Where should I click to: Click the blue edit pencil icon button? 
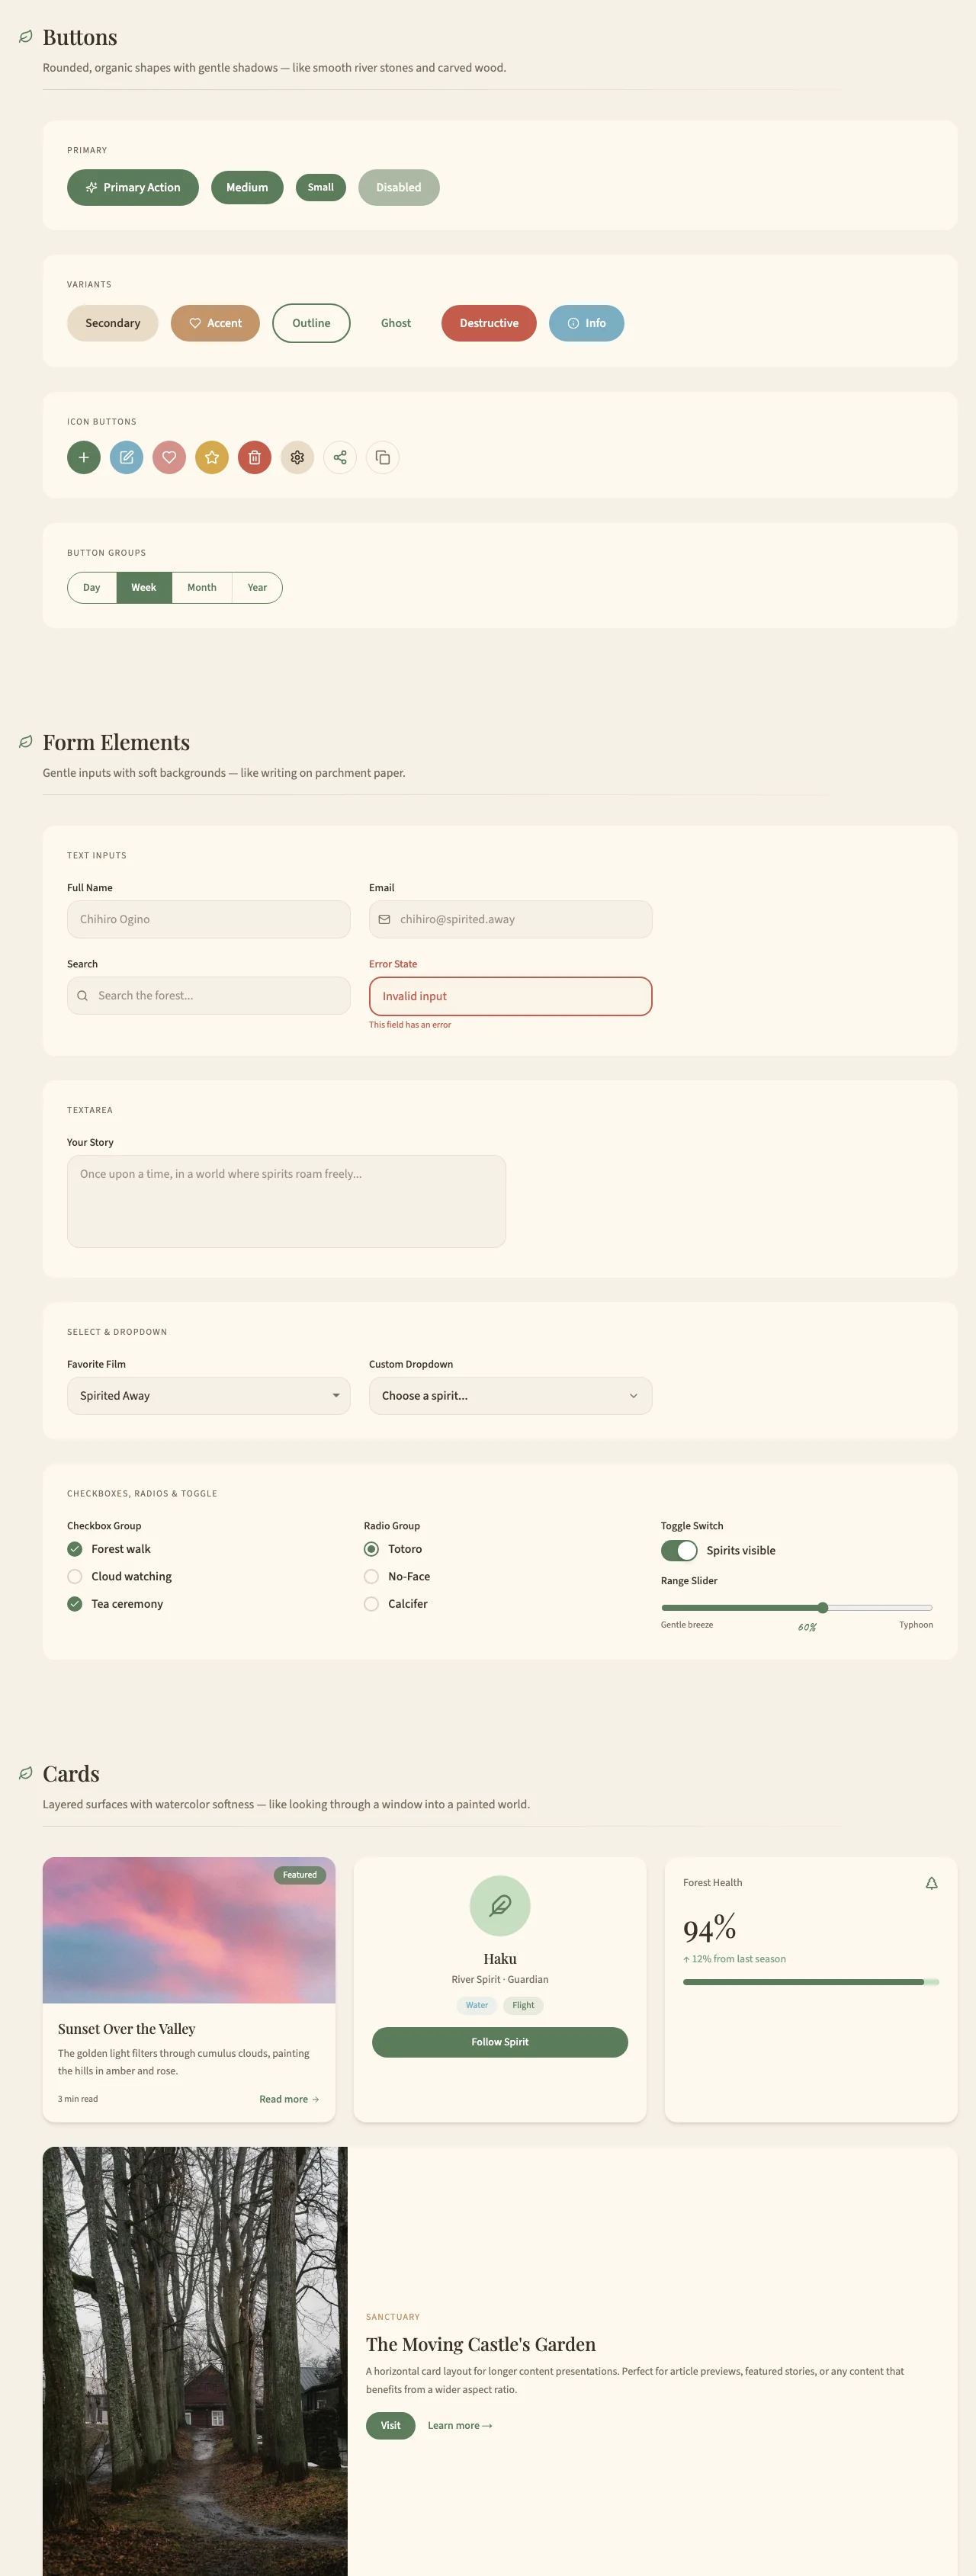tap(126, 457)
